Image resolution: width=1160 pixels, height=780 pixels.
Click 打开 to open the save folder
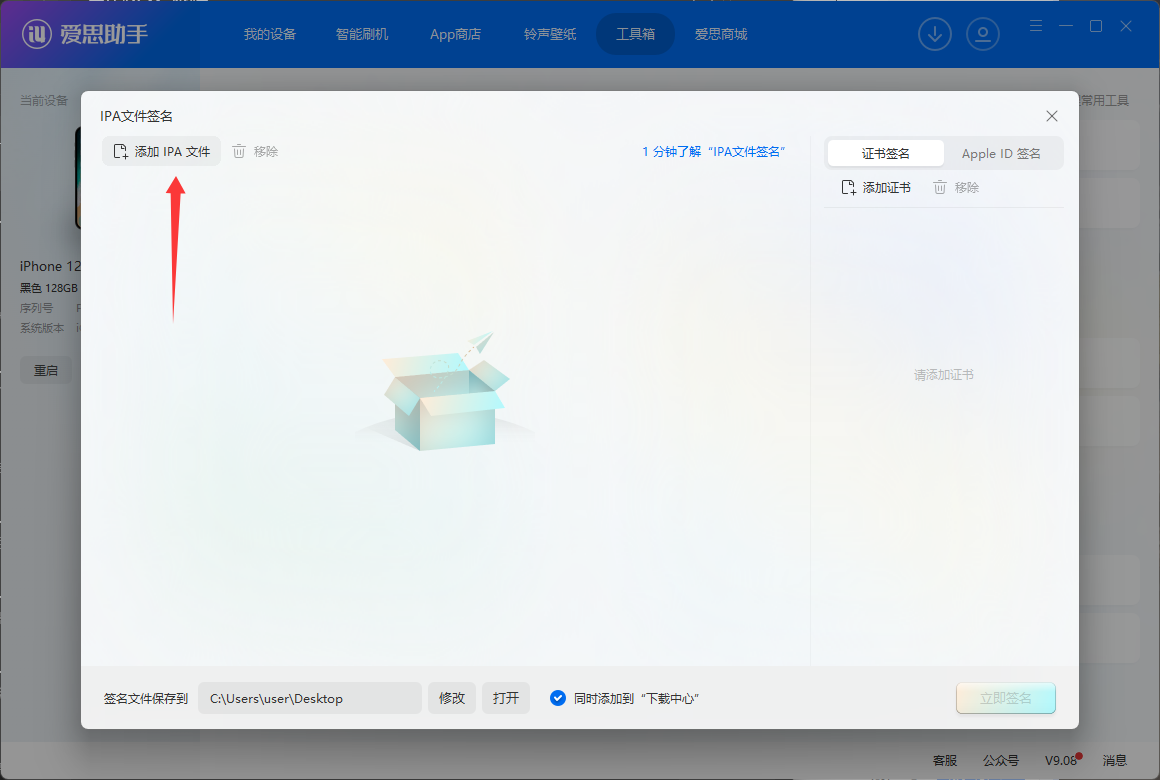click(x=506, y=698)
